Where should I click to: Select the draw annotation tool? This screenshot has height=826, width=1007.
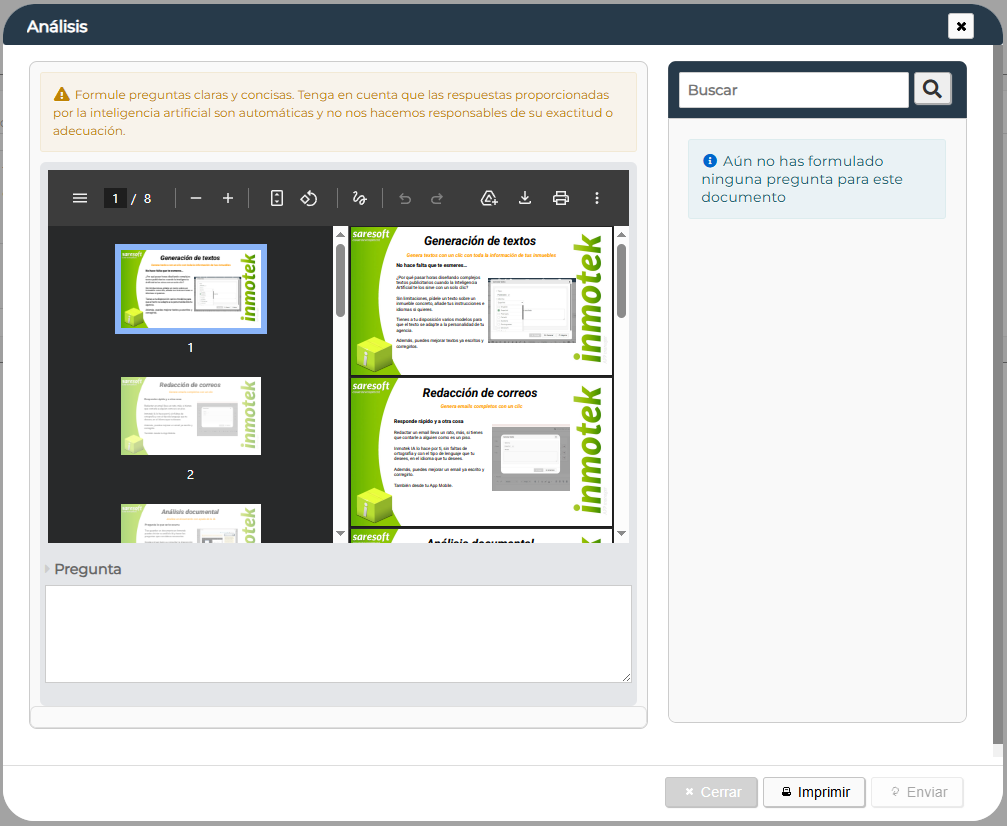[x=360, y=198]
